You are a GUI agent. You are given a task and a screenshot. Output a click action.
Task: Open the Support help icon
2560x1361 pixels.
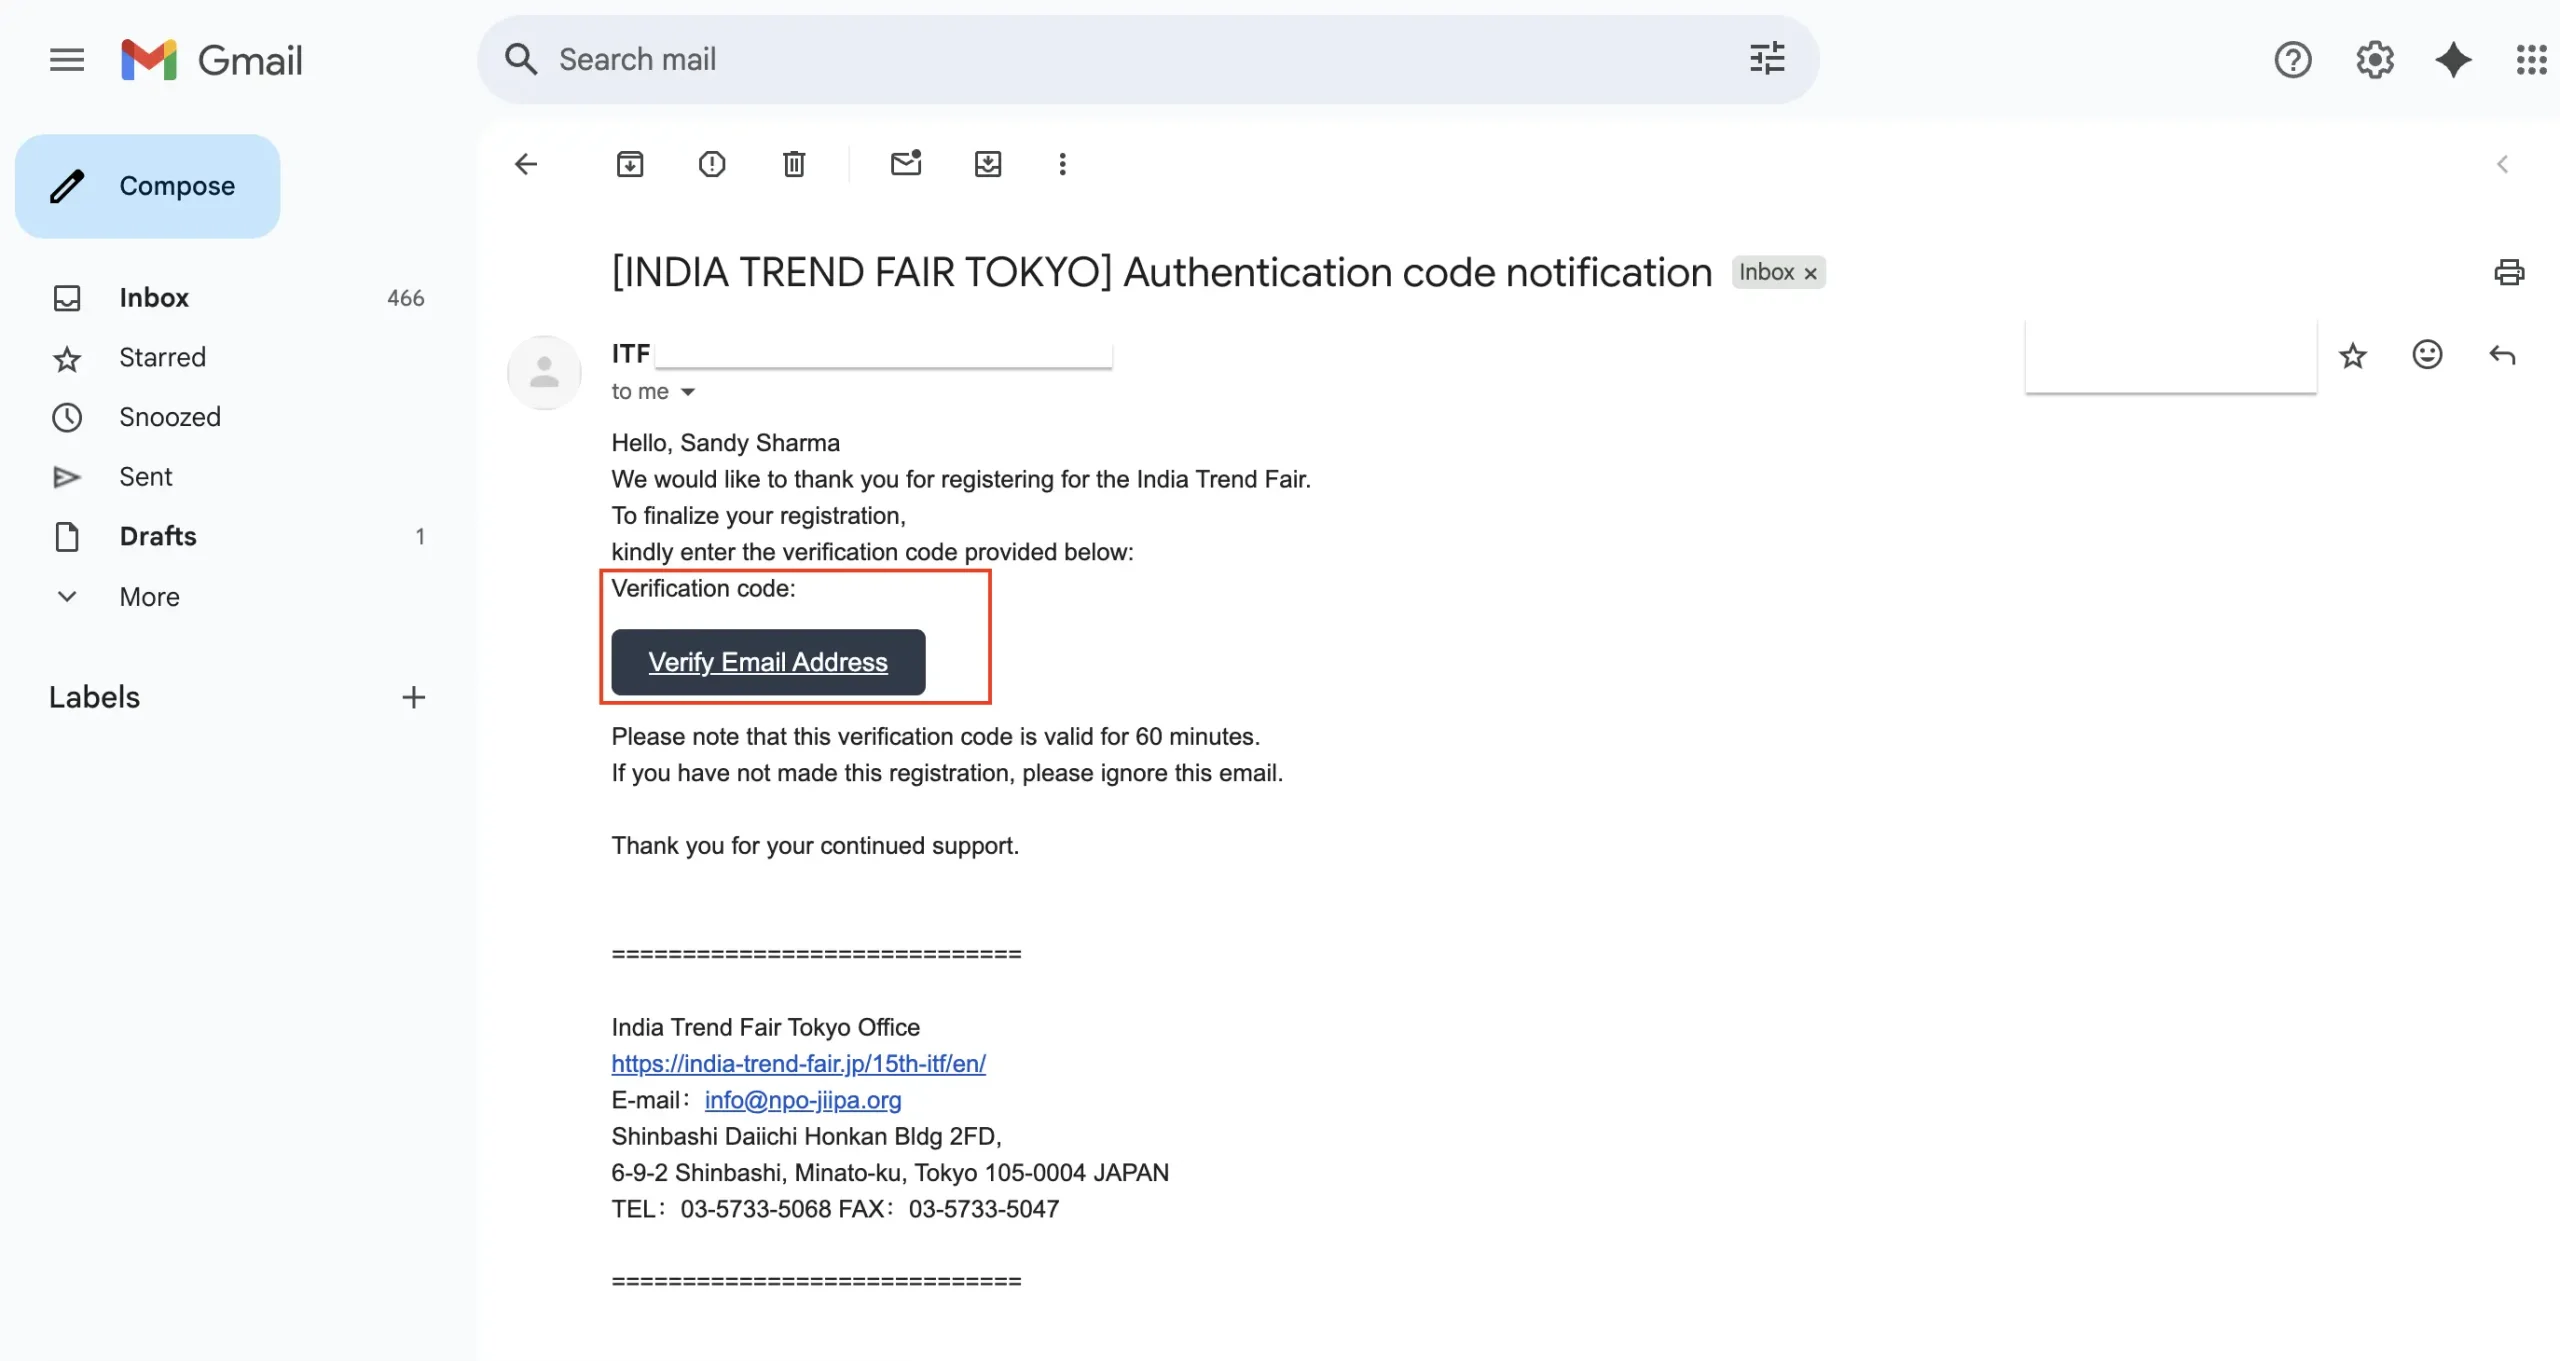[2292, 60]
